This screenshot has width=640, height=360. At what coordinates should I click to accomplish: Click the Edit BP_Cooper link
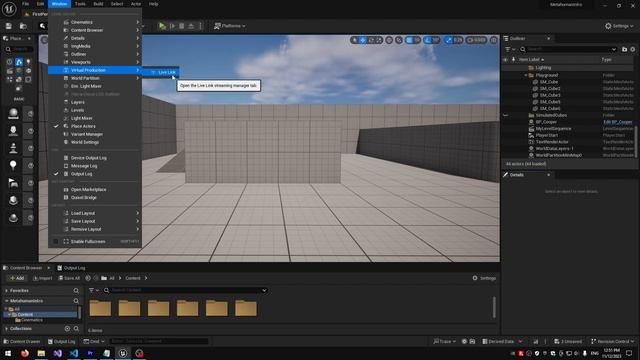click(618, 122)
